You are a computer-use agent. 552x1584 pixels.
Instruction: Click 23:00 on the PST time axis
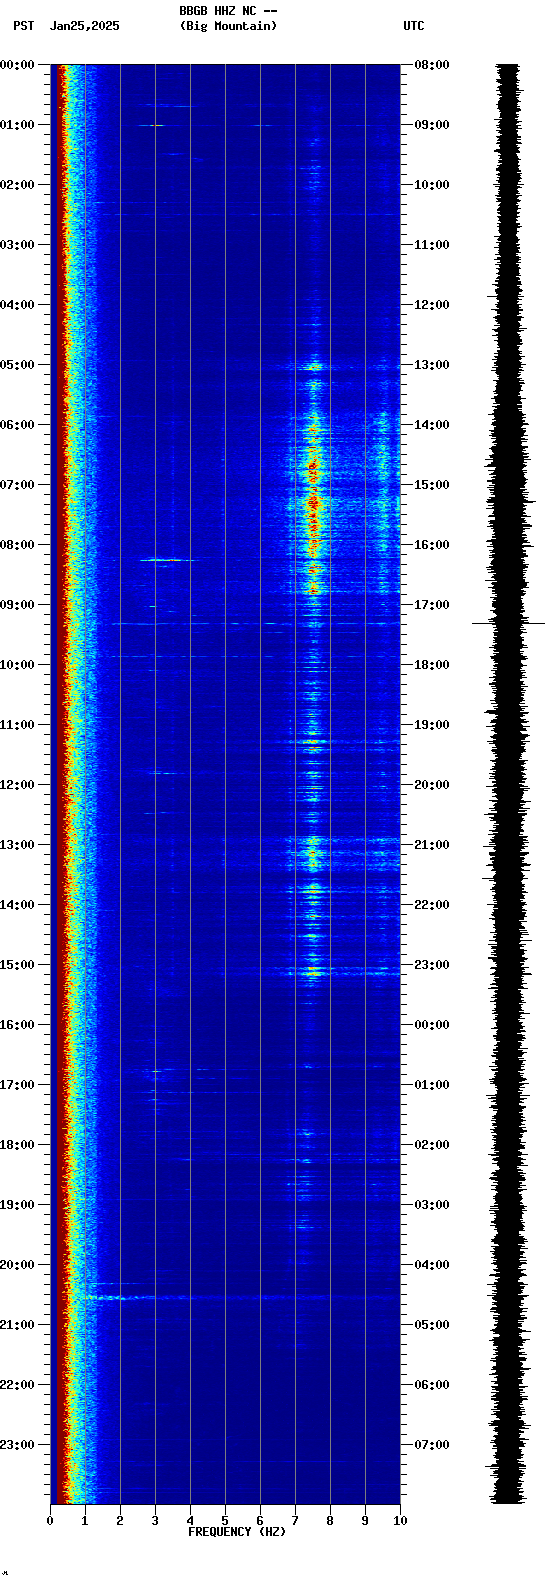[x=17, y=1445]
